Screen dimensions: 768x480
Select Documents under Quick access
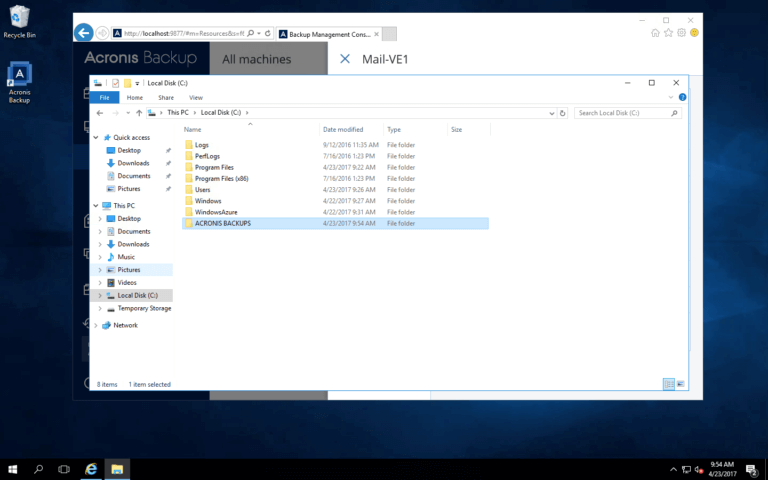134,176
